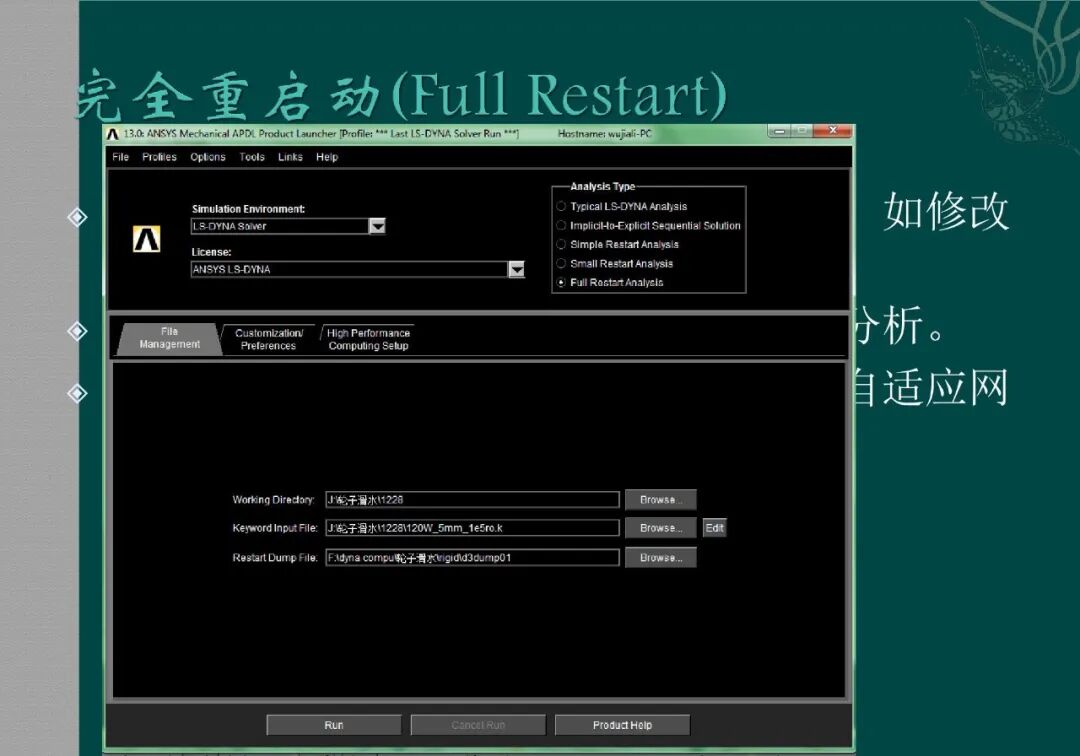Open Product Help
1080x756 pixels.
[x=622, y=725]
